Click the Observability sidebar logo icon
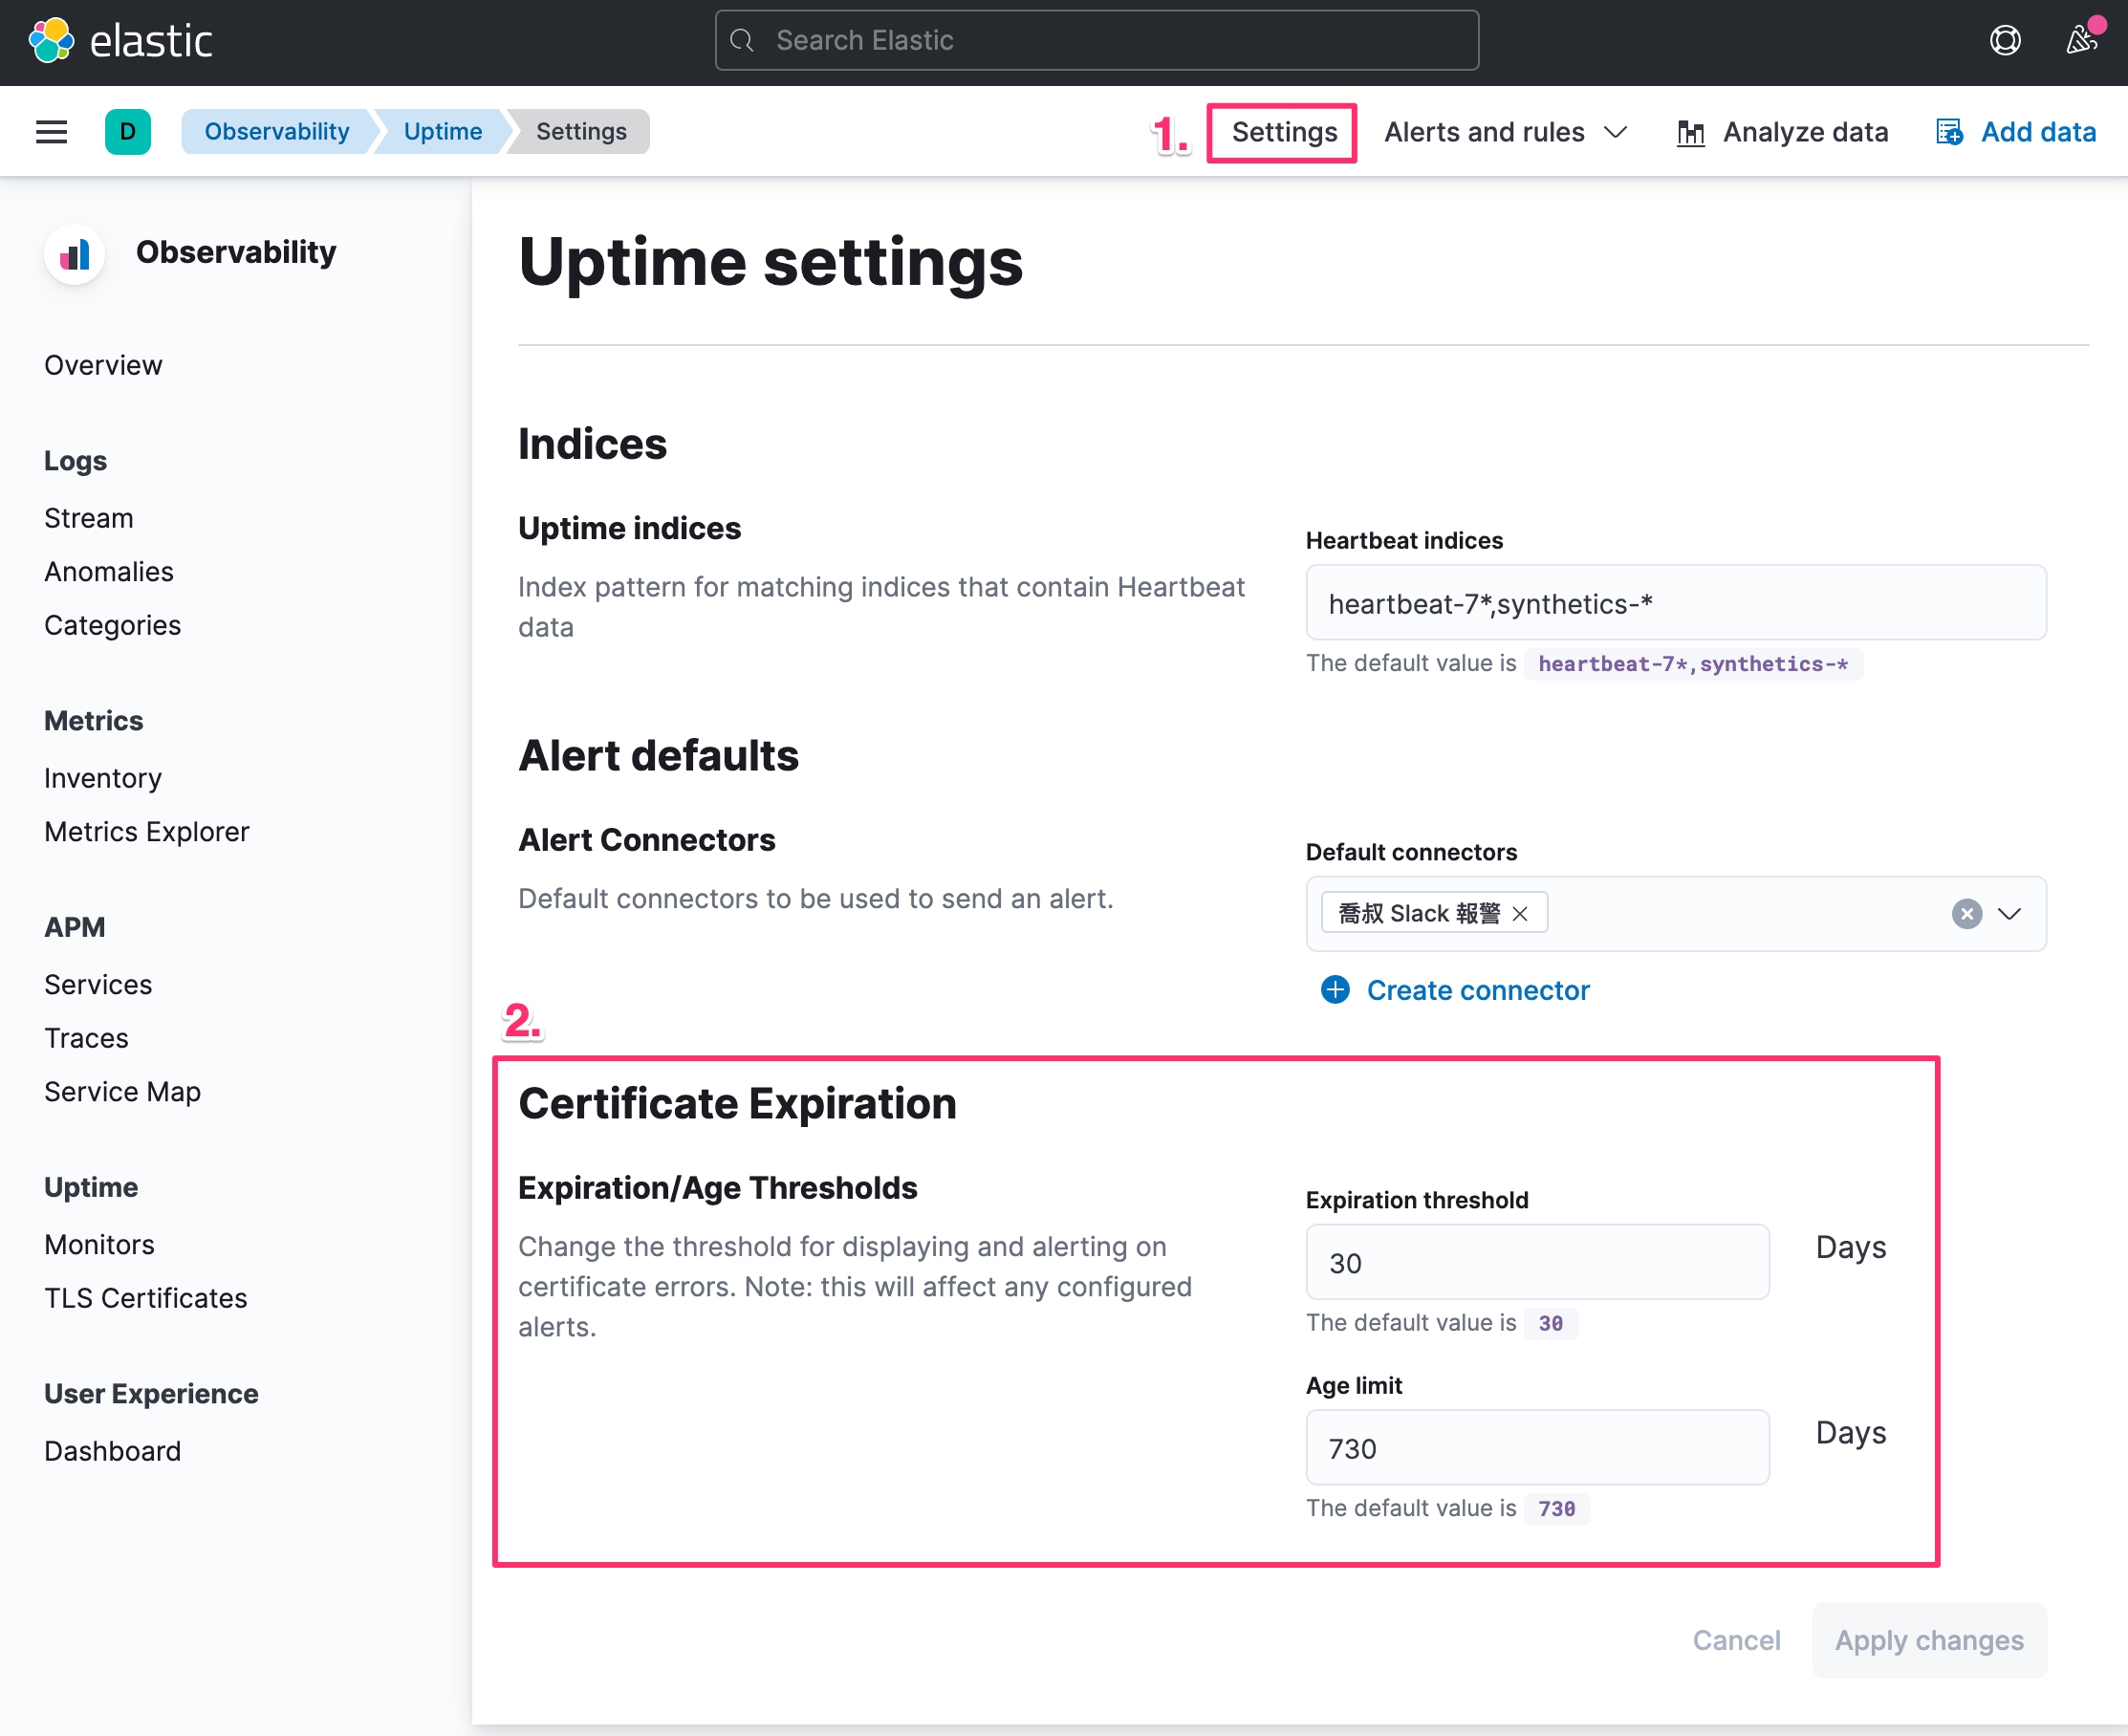Image resolution: width=2128 pixels, height=1736 pixels. [x=75, y=254]
